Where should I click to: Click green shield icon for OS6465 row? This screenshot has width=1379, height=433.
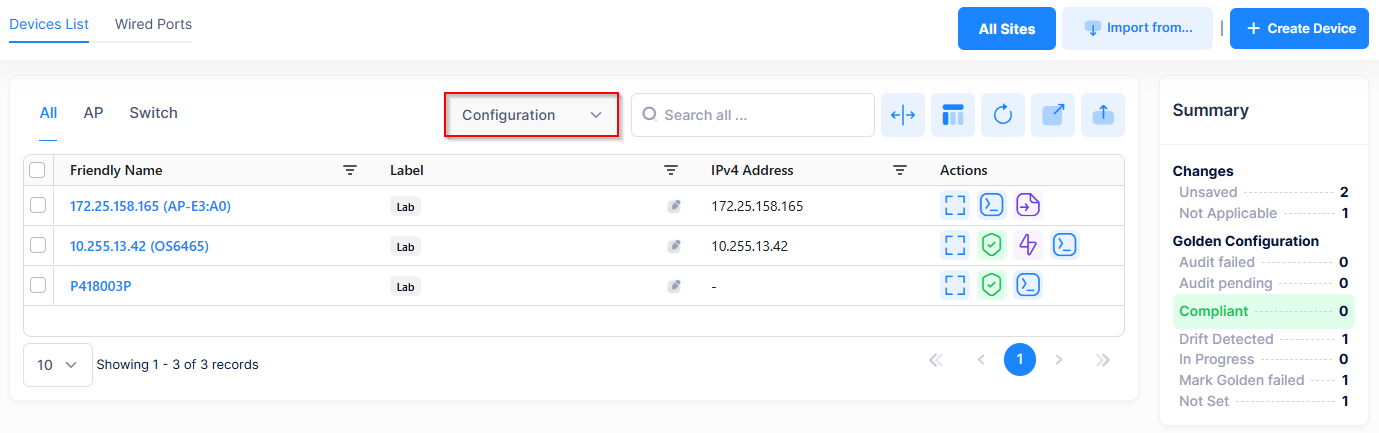(991, 245)
